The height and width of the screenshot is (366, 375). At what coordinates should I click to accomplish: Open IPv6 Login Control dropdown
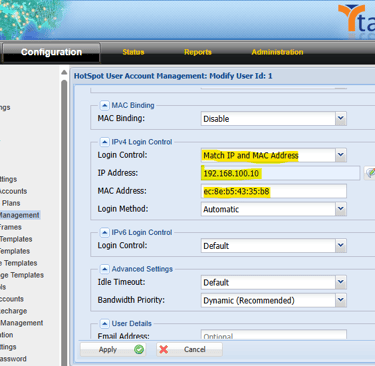[340, 246]
